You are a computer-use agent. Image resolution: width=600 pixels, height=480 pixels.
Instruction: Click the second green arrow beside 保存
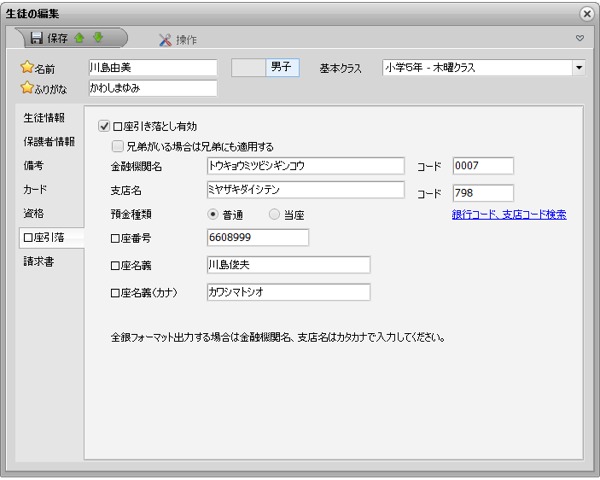[97, 39]
